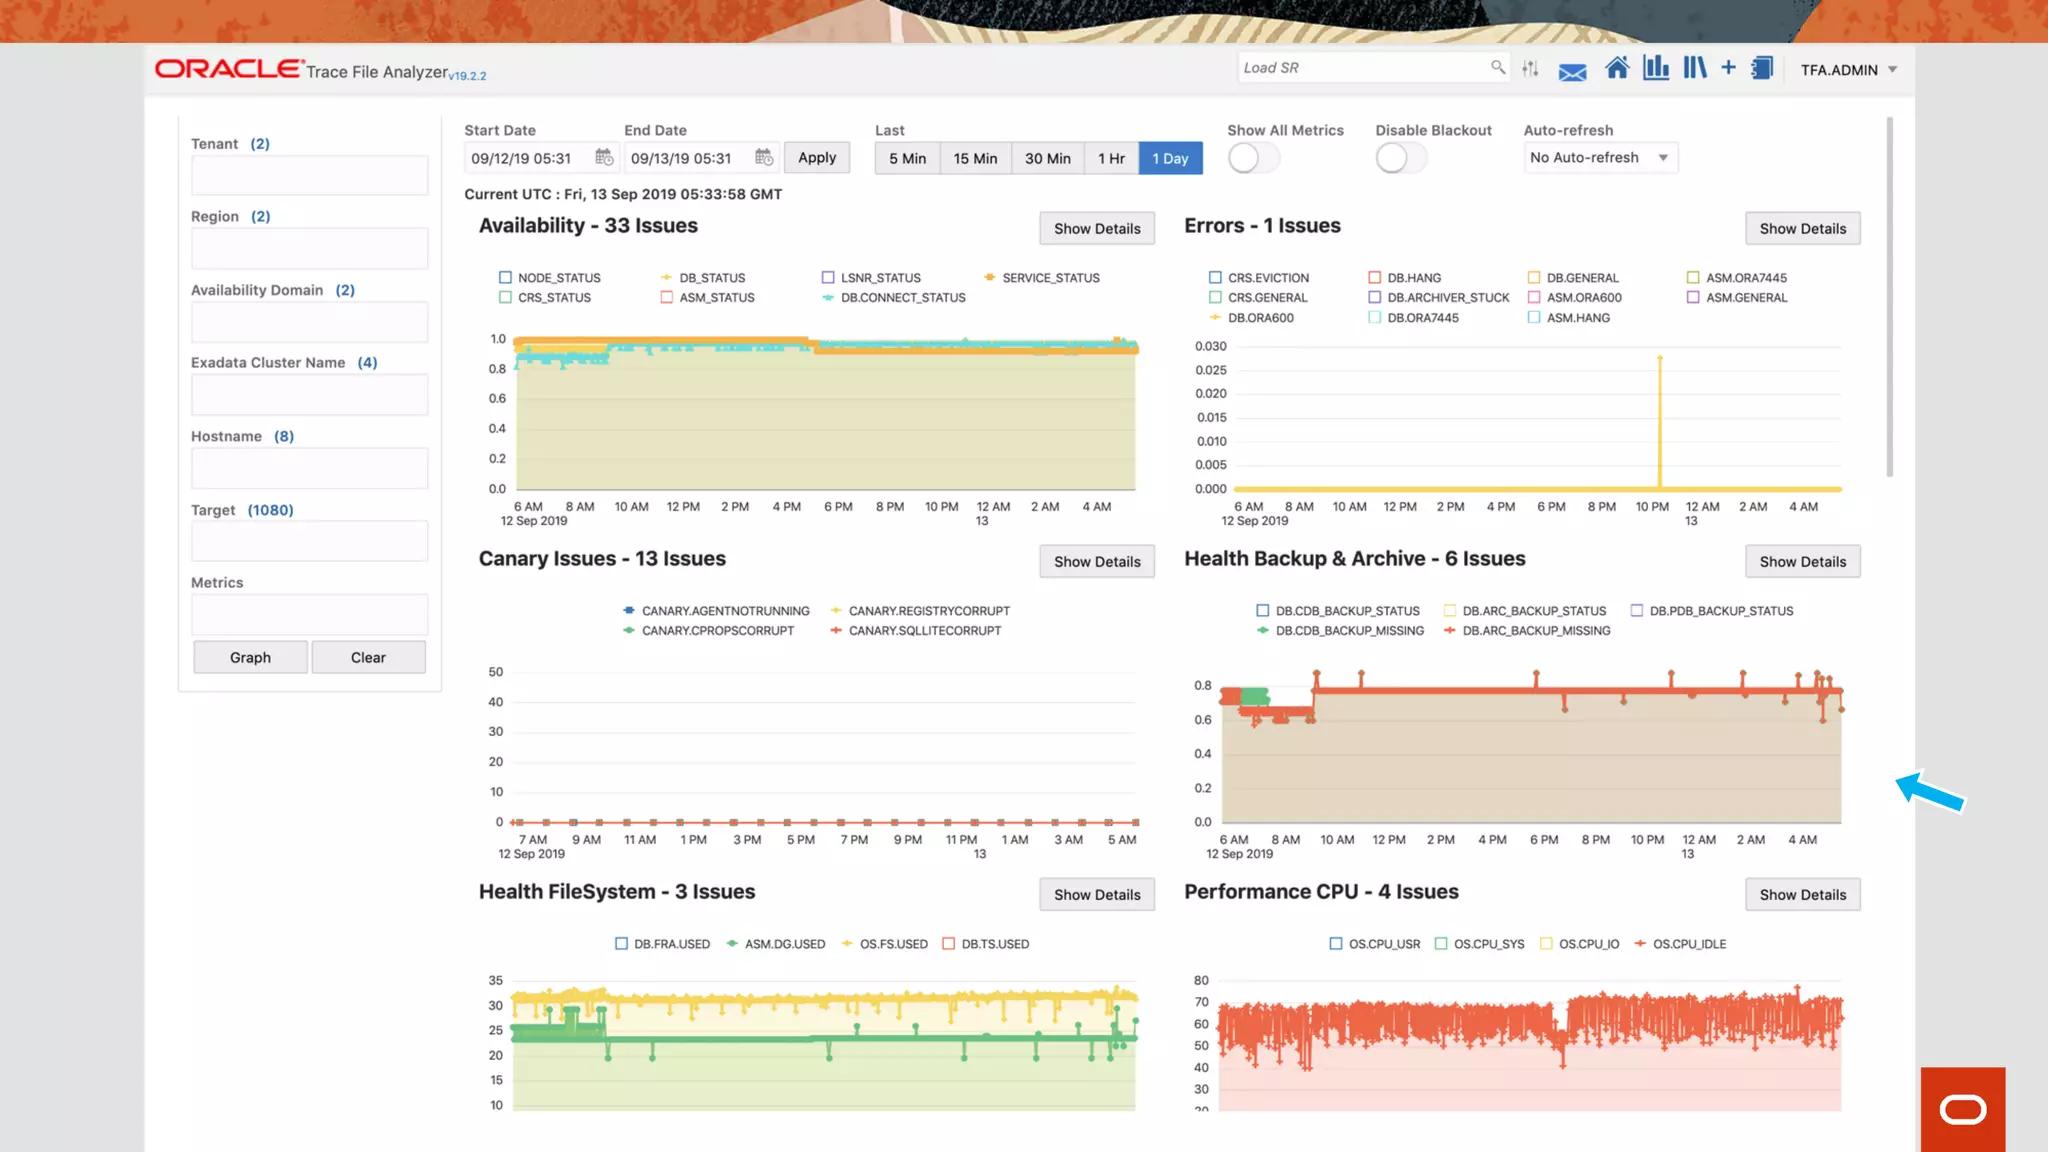Open the TFA.ADMIN user menu
This screenshot has width=2048, height=1152.
point(1848,70)
